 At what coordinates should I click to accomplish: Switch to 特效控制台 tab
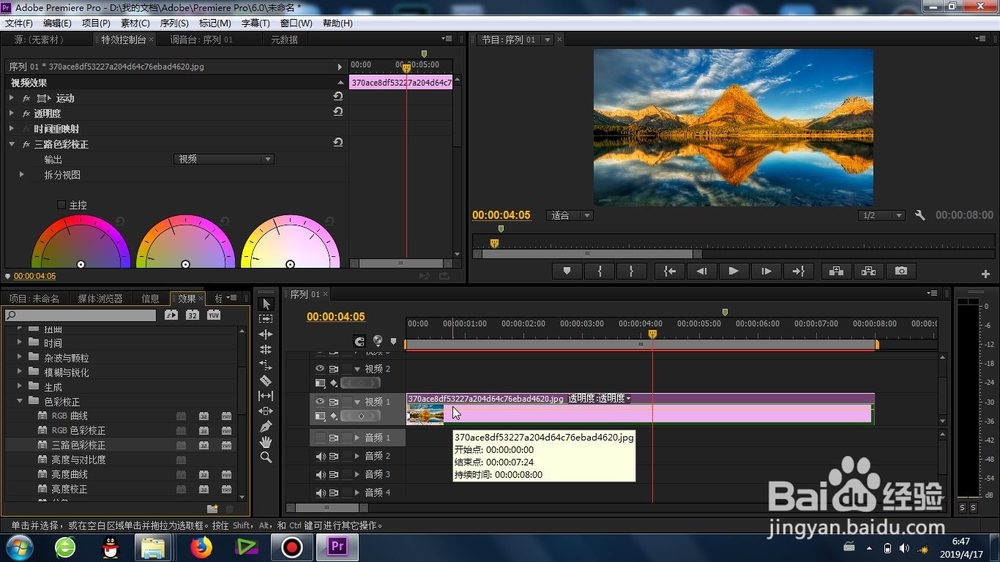click(123, 40)
